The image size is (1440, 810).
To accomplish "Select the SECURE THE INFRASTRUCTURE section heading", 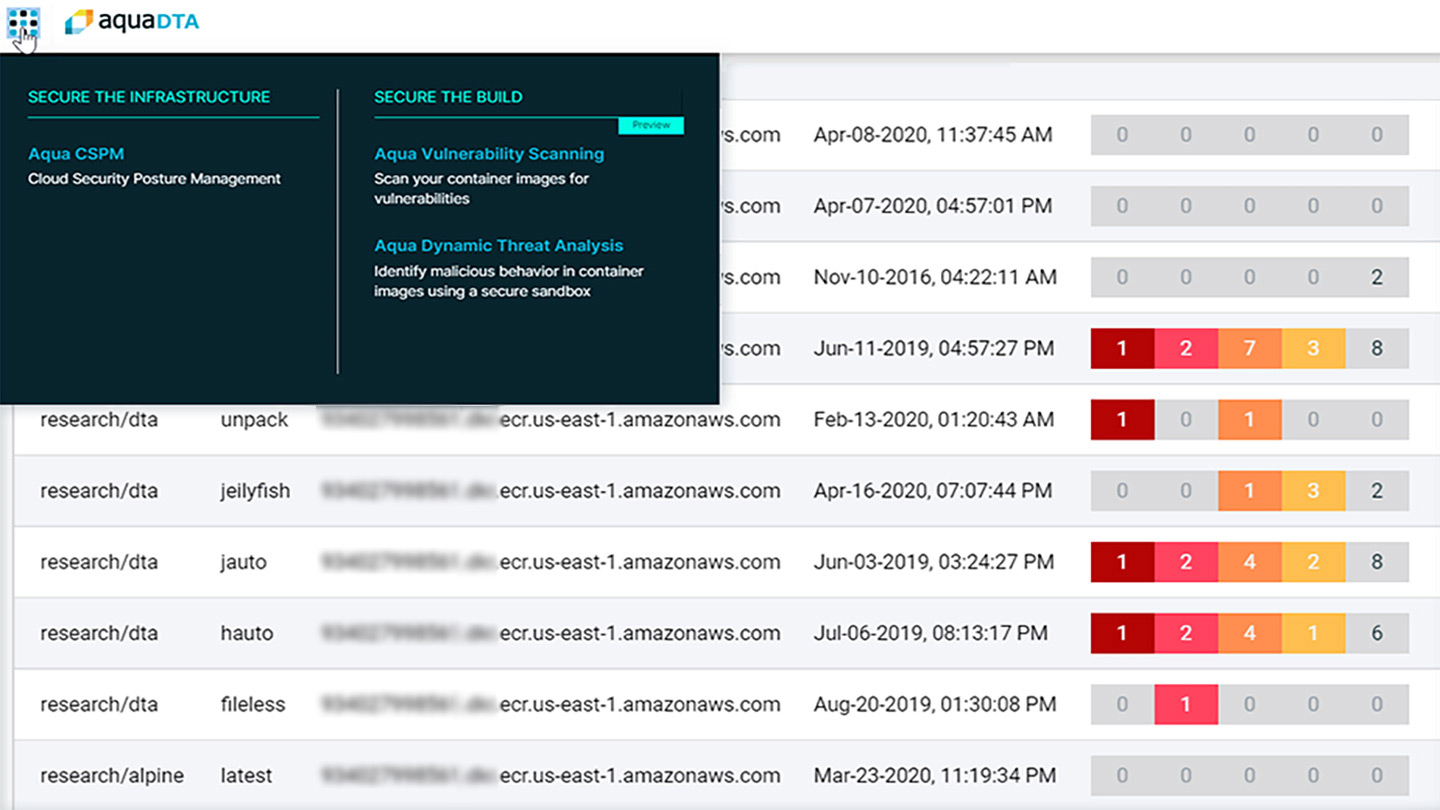I will click(150, 97).
